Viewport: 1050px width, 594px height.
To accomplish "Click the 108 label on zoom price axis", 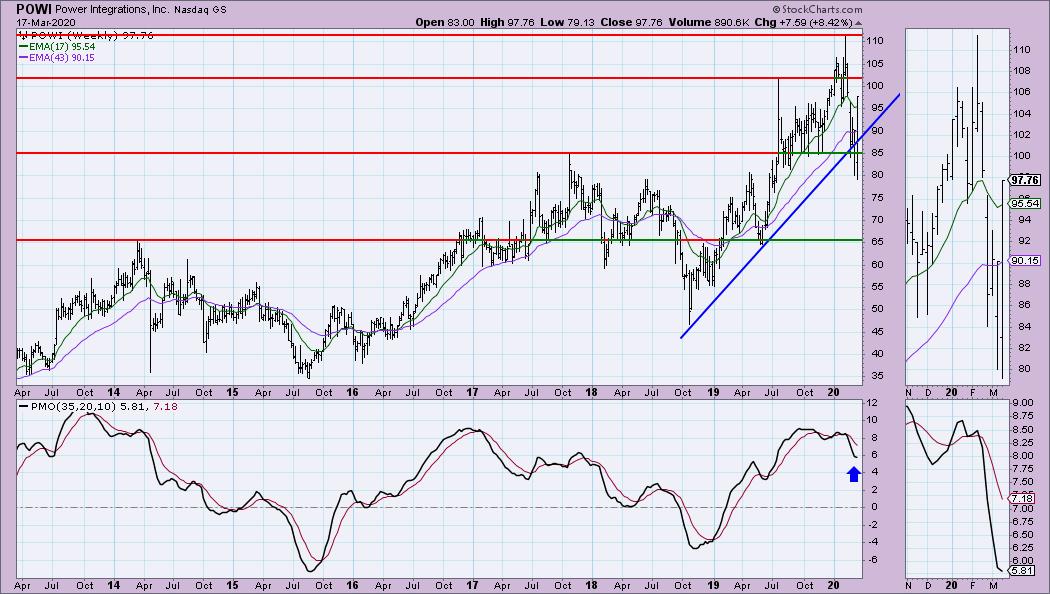I will click(x=1021, y=71).
